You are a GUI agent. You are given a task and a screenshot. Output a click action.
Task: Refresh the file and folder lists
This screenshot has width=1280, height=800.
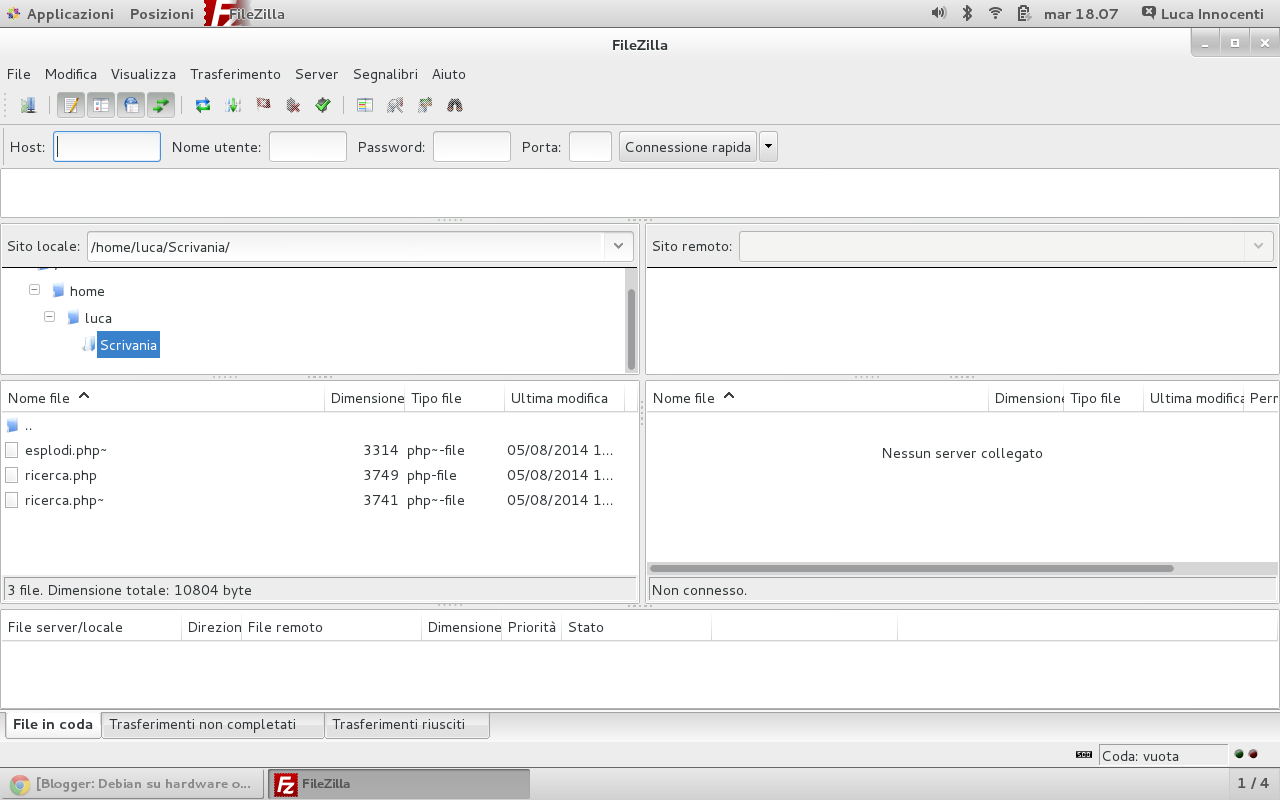203,105
